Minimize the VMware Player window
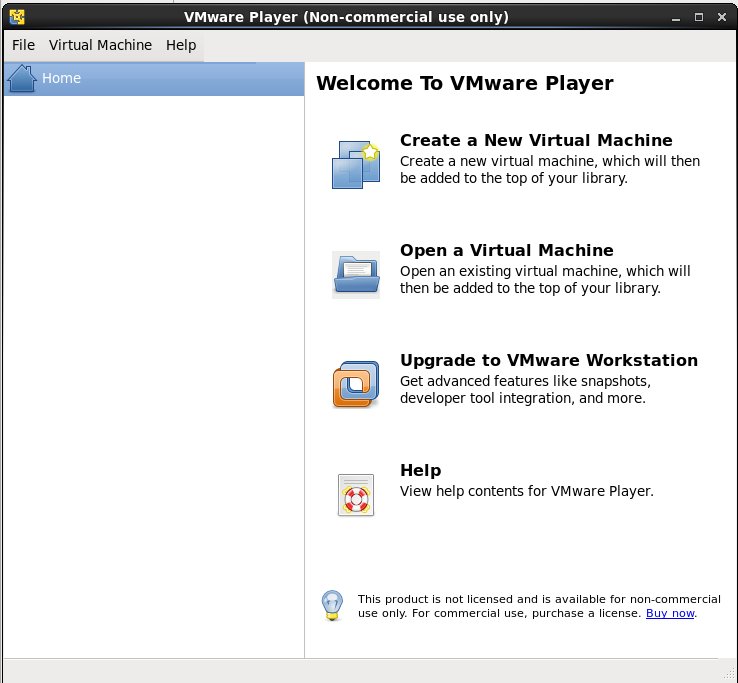The width and height of the screenshot is (738, 683). [x=676, y=18]
